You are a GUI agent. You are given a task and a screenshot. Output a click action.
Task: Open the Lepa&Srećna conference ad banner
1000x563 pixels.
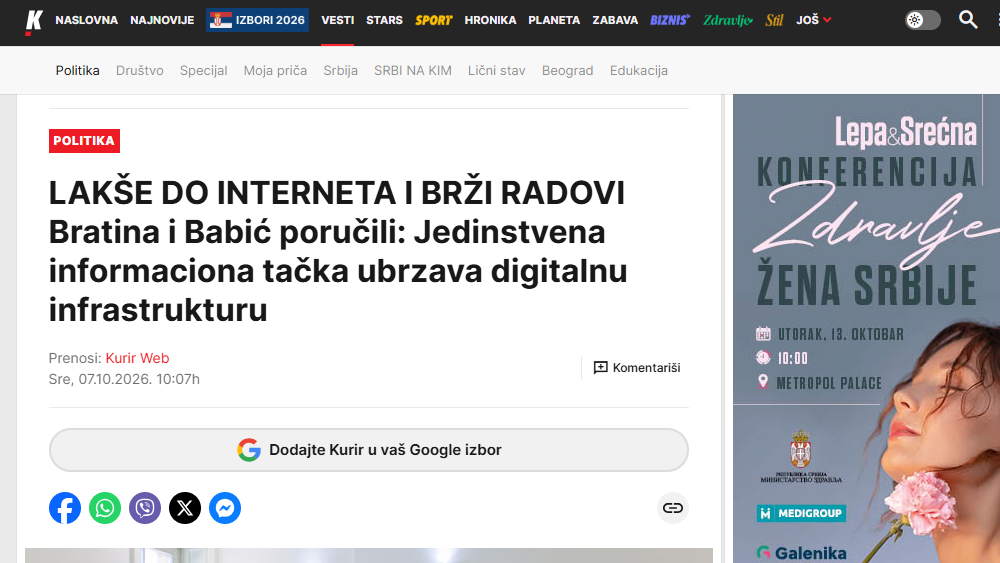pyautogui.click(x=866, y=328)
